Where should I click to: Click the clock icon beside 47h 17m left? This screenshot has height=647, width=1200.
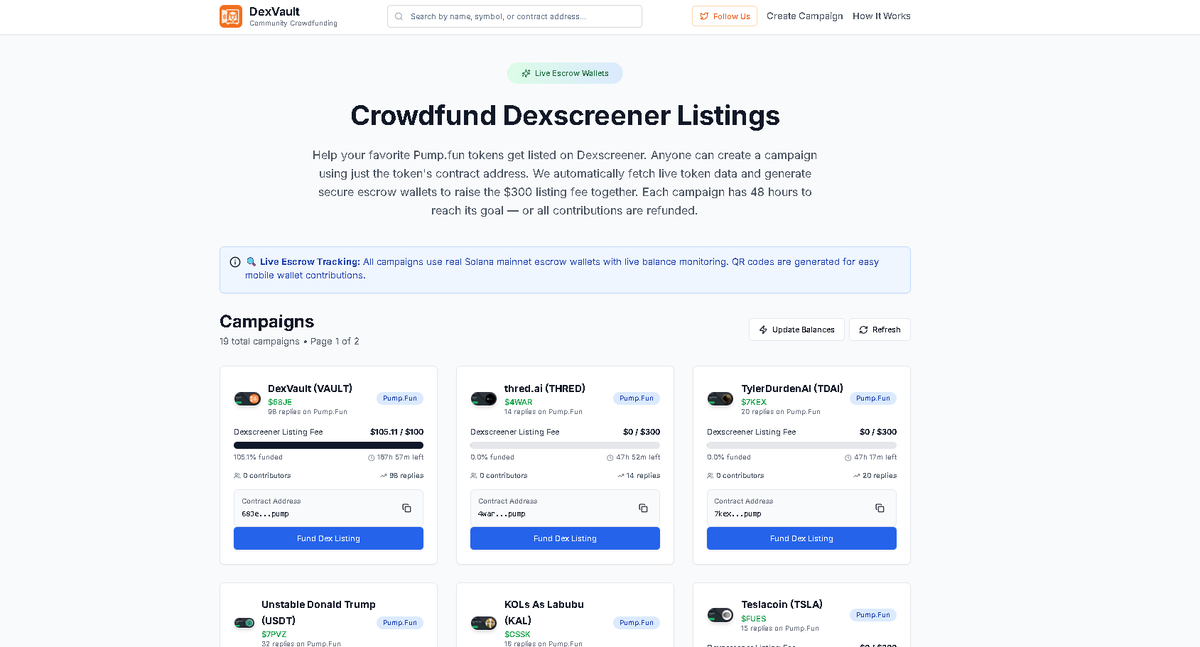(846, 457)
